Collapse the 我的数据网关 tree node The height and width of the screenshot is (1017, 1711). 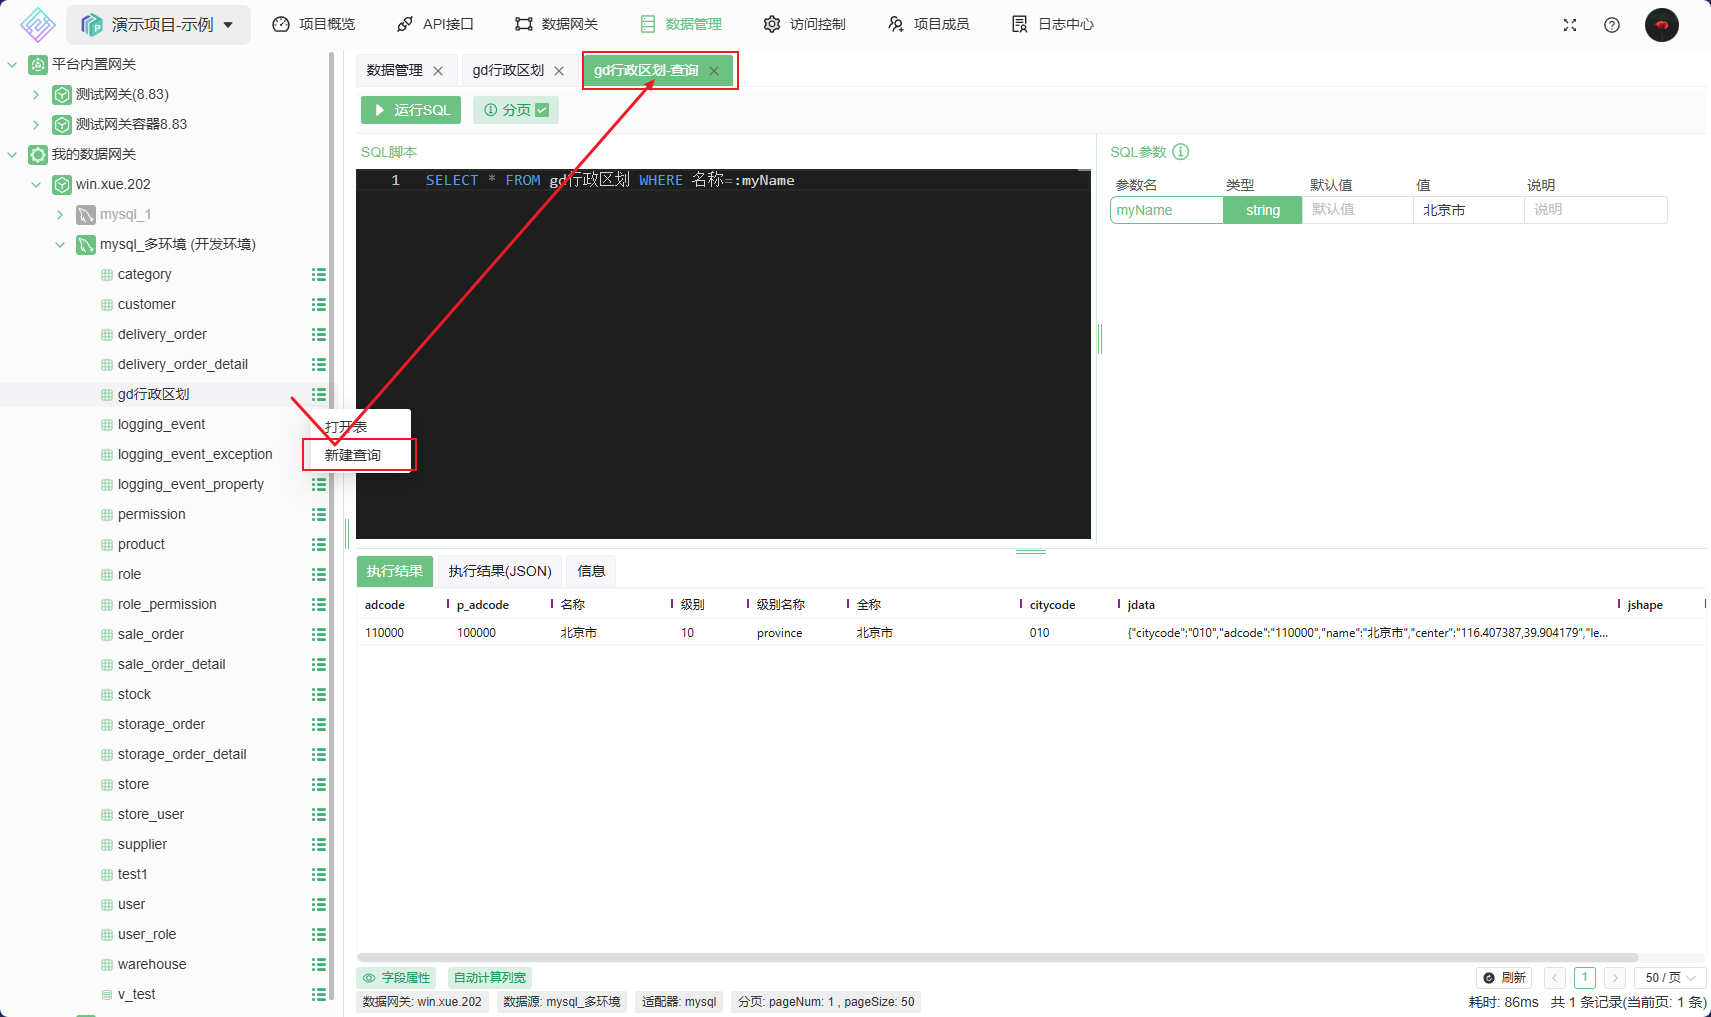(12, 155)
